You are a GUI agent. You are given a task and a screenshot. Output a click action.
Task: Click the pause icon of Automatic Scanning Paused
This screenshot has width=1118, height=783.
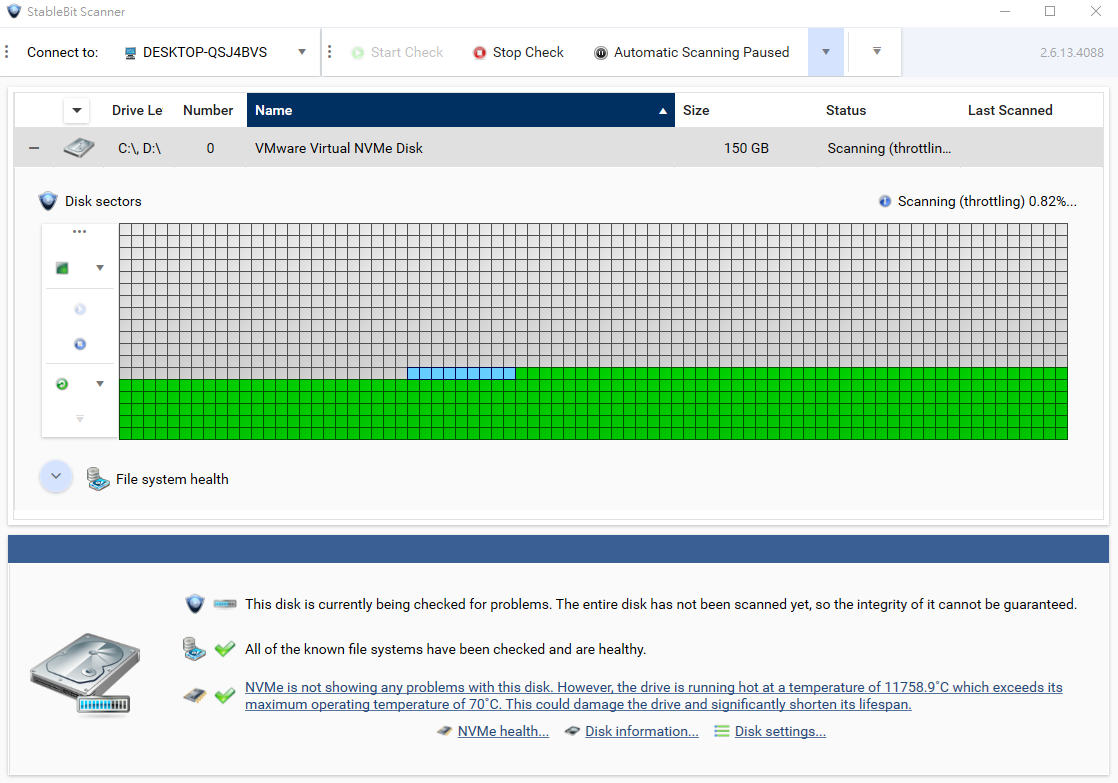(x=601, y=53)
